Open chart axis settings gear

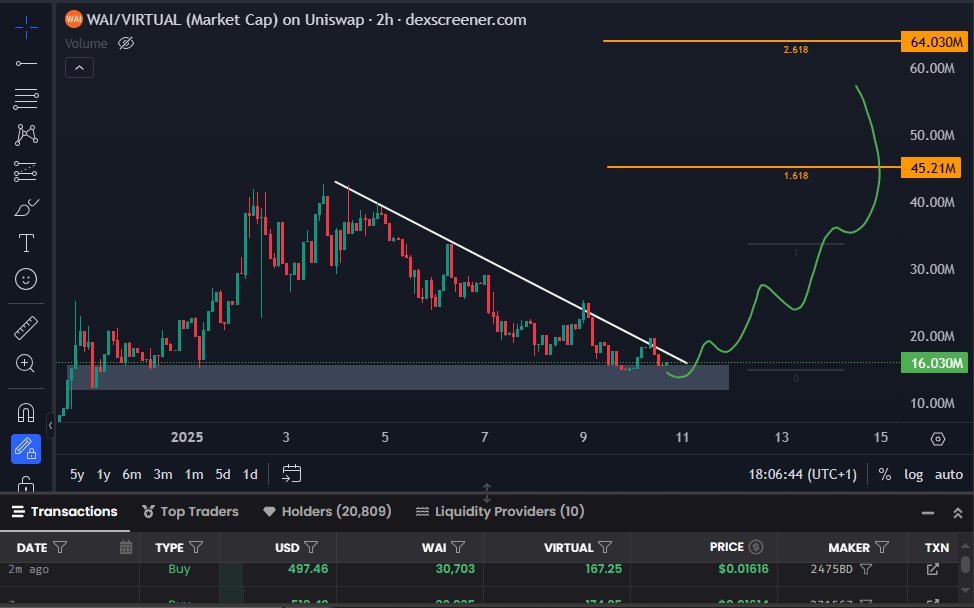[938, 439]
